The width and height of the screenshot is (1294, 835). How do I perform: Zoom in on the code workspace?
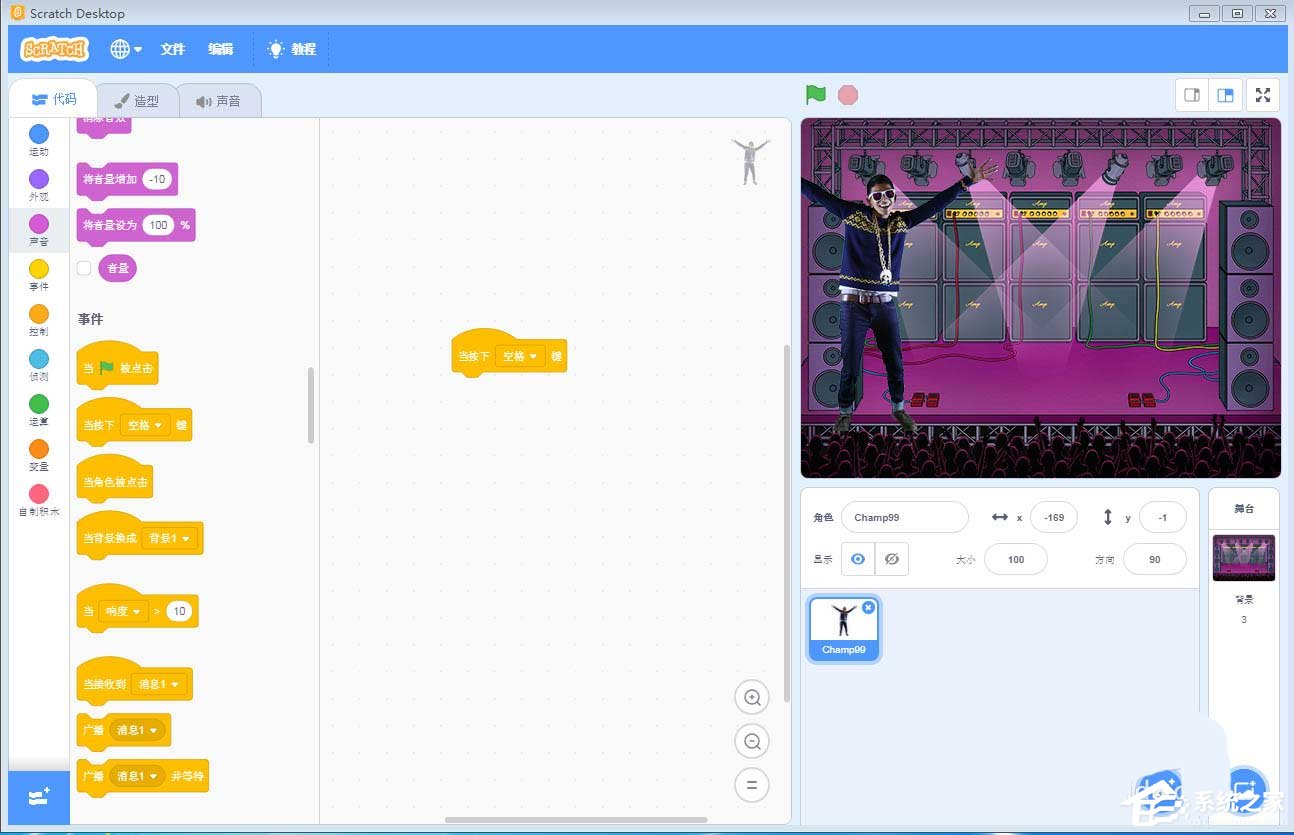(752, 697)
